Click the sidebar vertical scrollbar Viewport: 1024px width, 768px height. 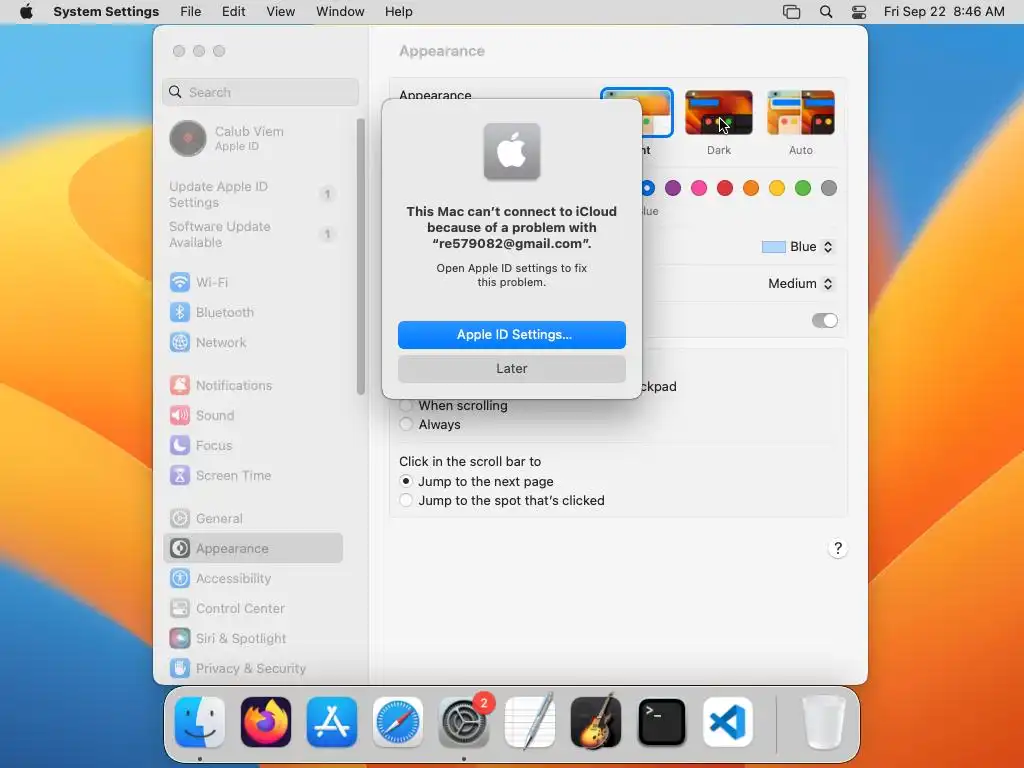pos(360,256)
